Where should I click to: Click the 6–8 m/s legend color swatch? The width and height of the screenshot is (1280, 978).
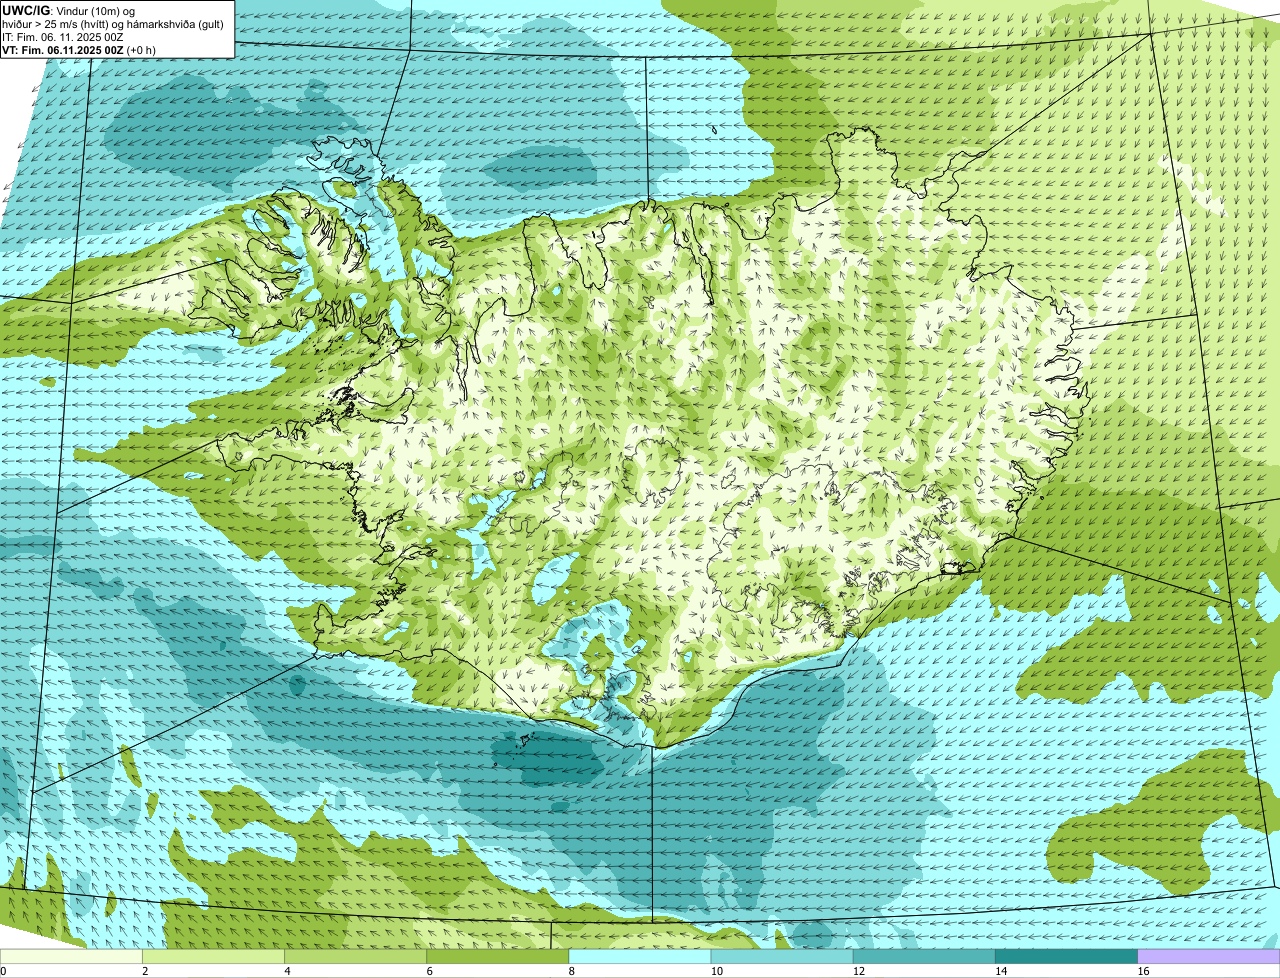click(498, 956)
